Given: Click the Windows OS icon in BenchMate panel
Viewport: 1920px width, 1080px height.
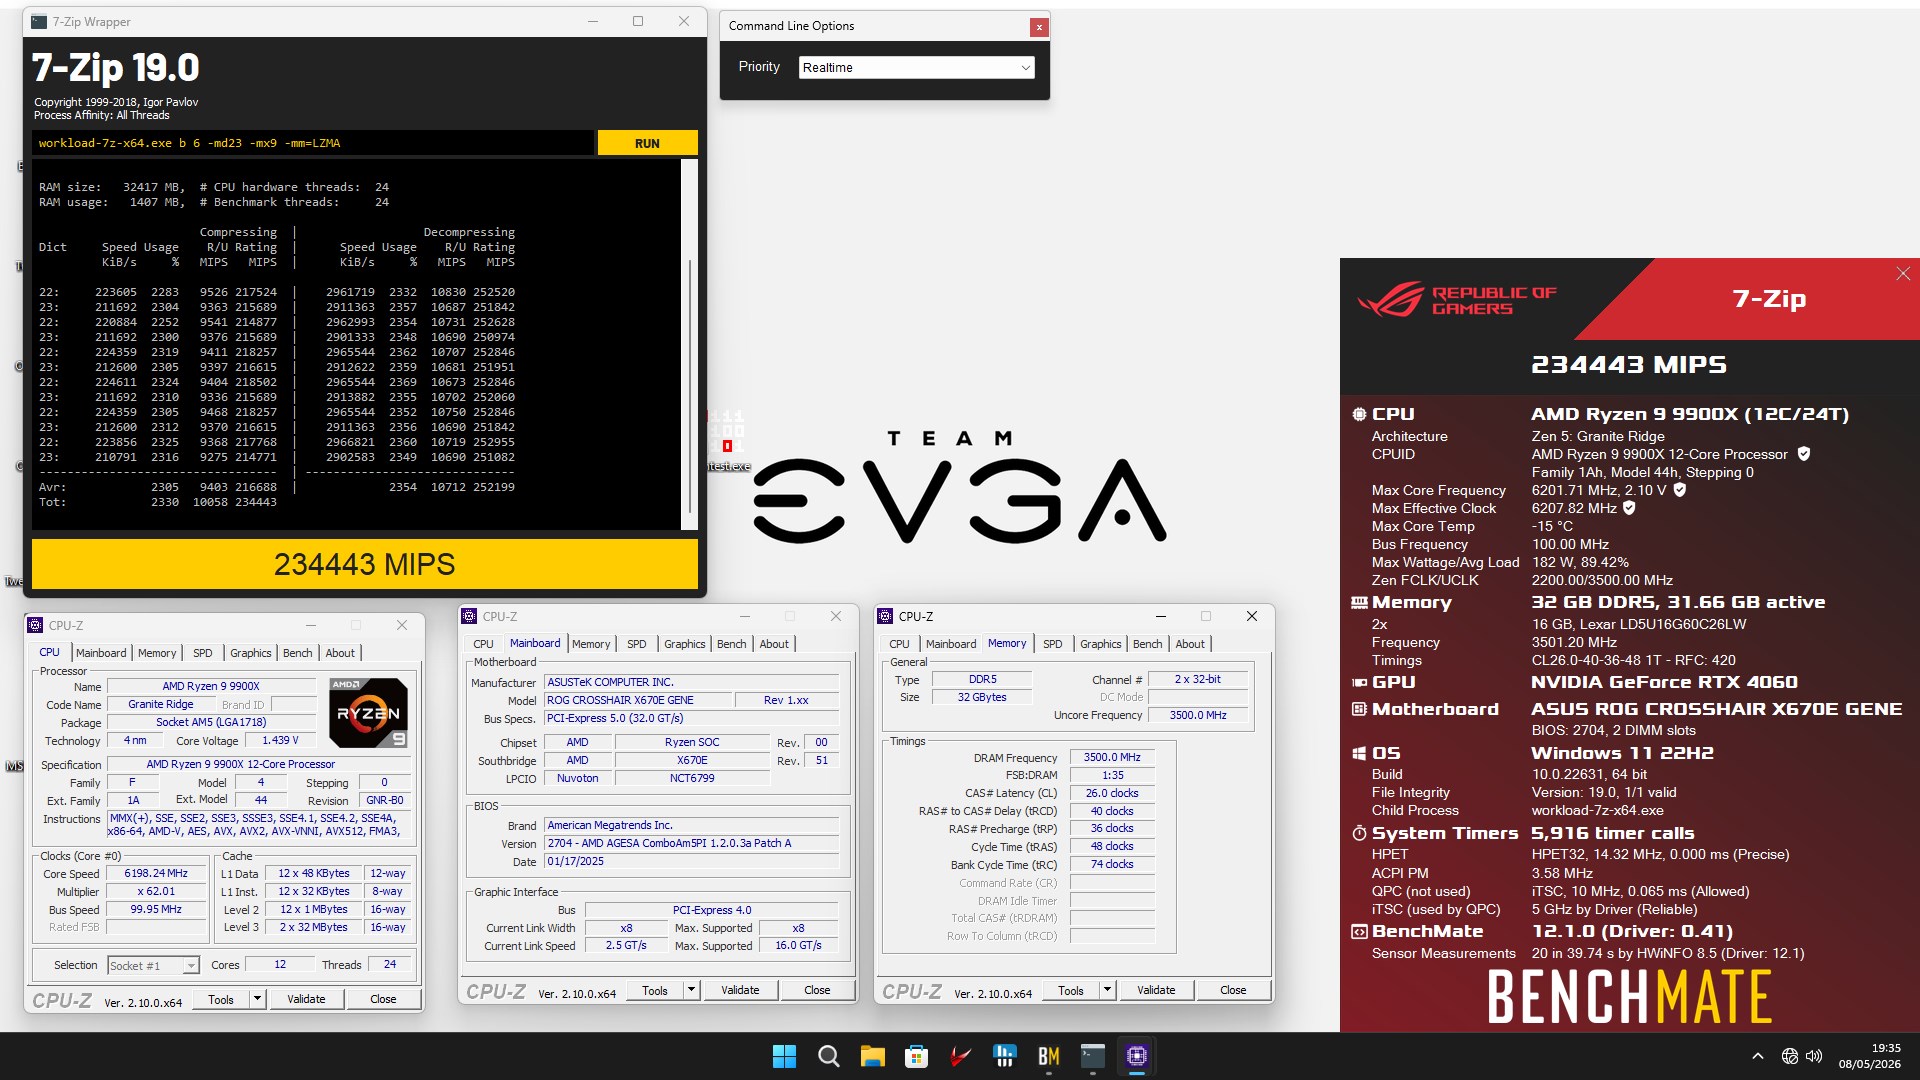Looking at the screenshot, I should 1359,753.
